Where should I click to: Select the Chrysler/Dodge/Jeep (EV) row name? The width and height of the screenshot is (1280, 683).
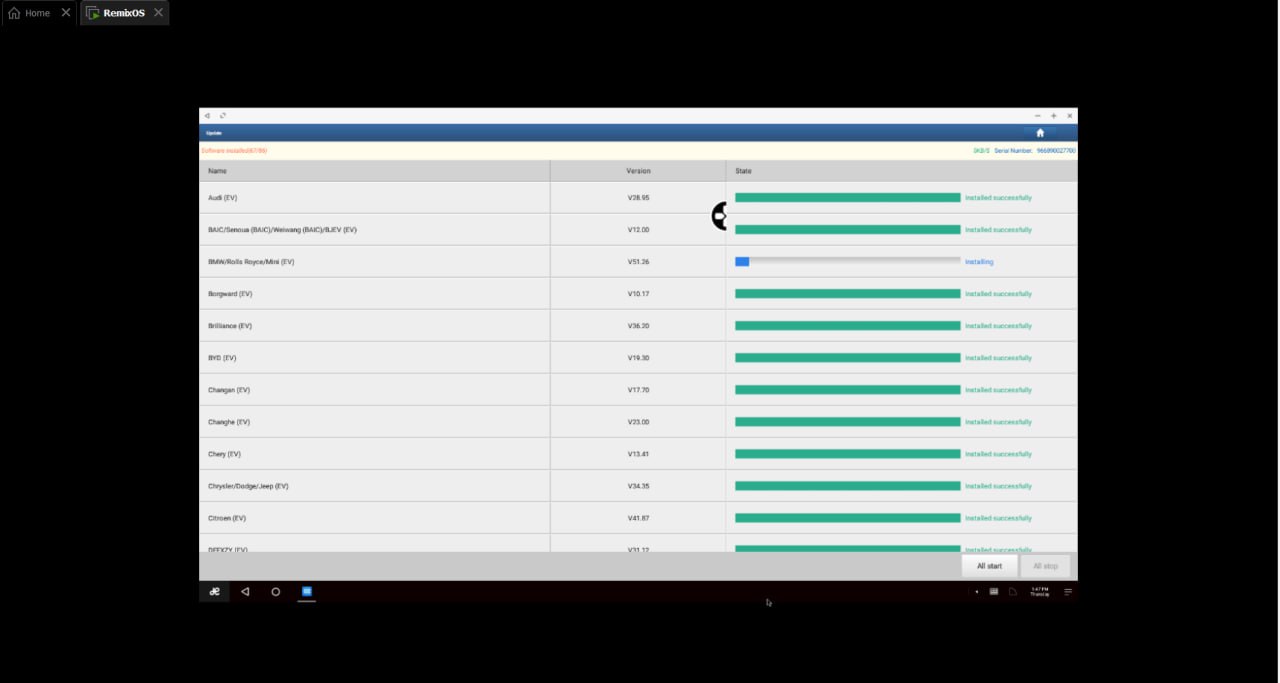[248, 486]
